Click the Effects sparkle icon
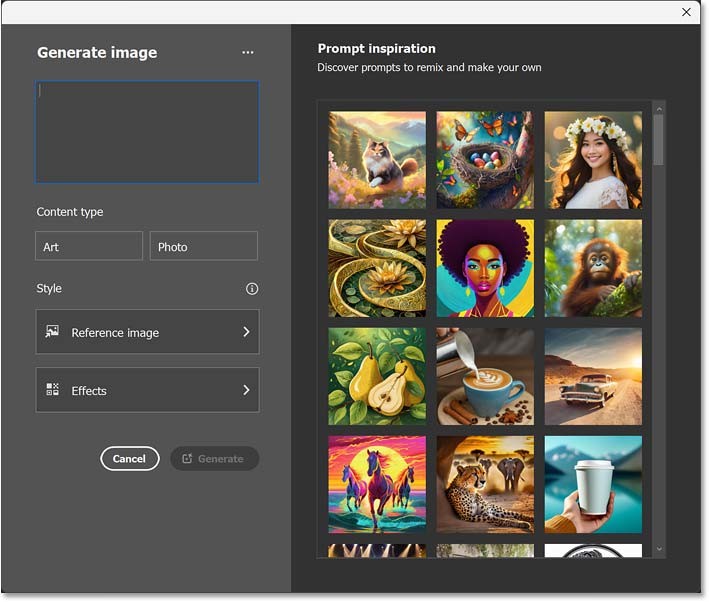The width and height of the screenshot is (709, 602). 53,390
